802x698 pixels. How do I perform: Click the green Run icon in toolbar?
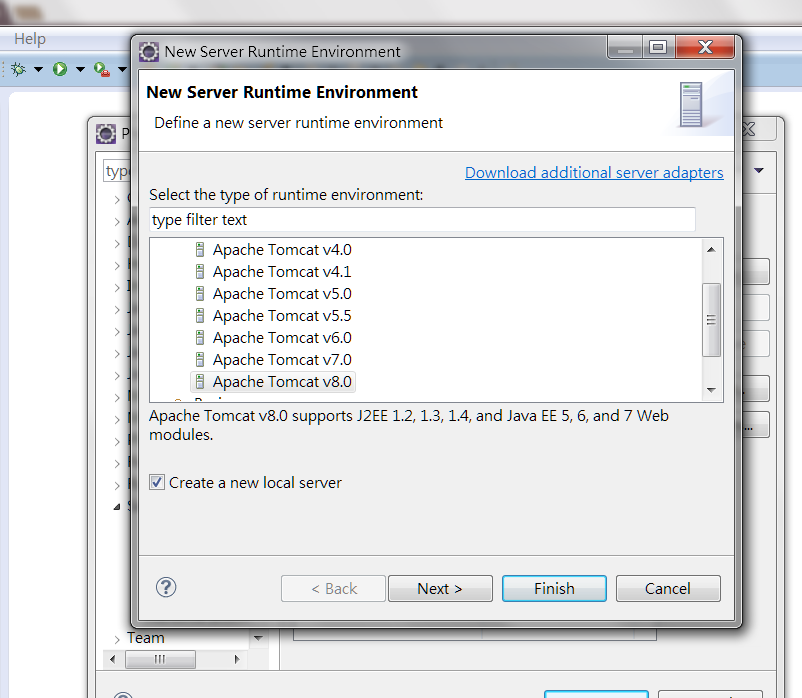pos(60,69)
